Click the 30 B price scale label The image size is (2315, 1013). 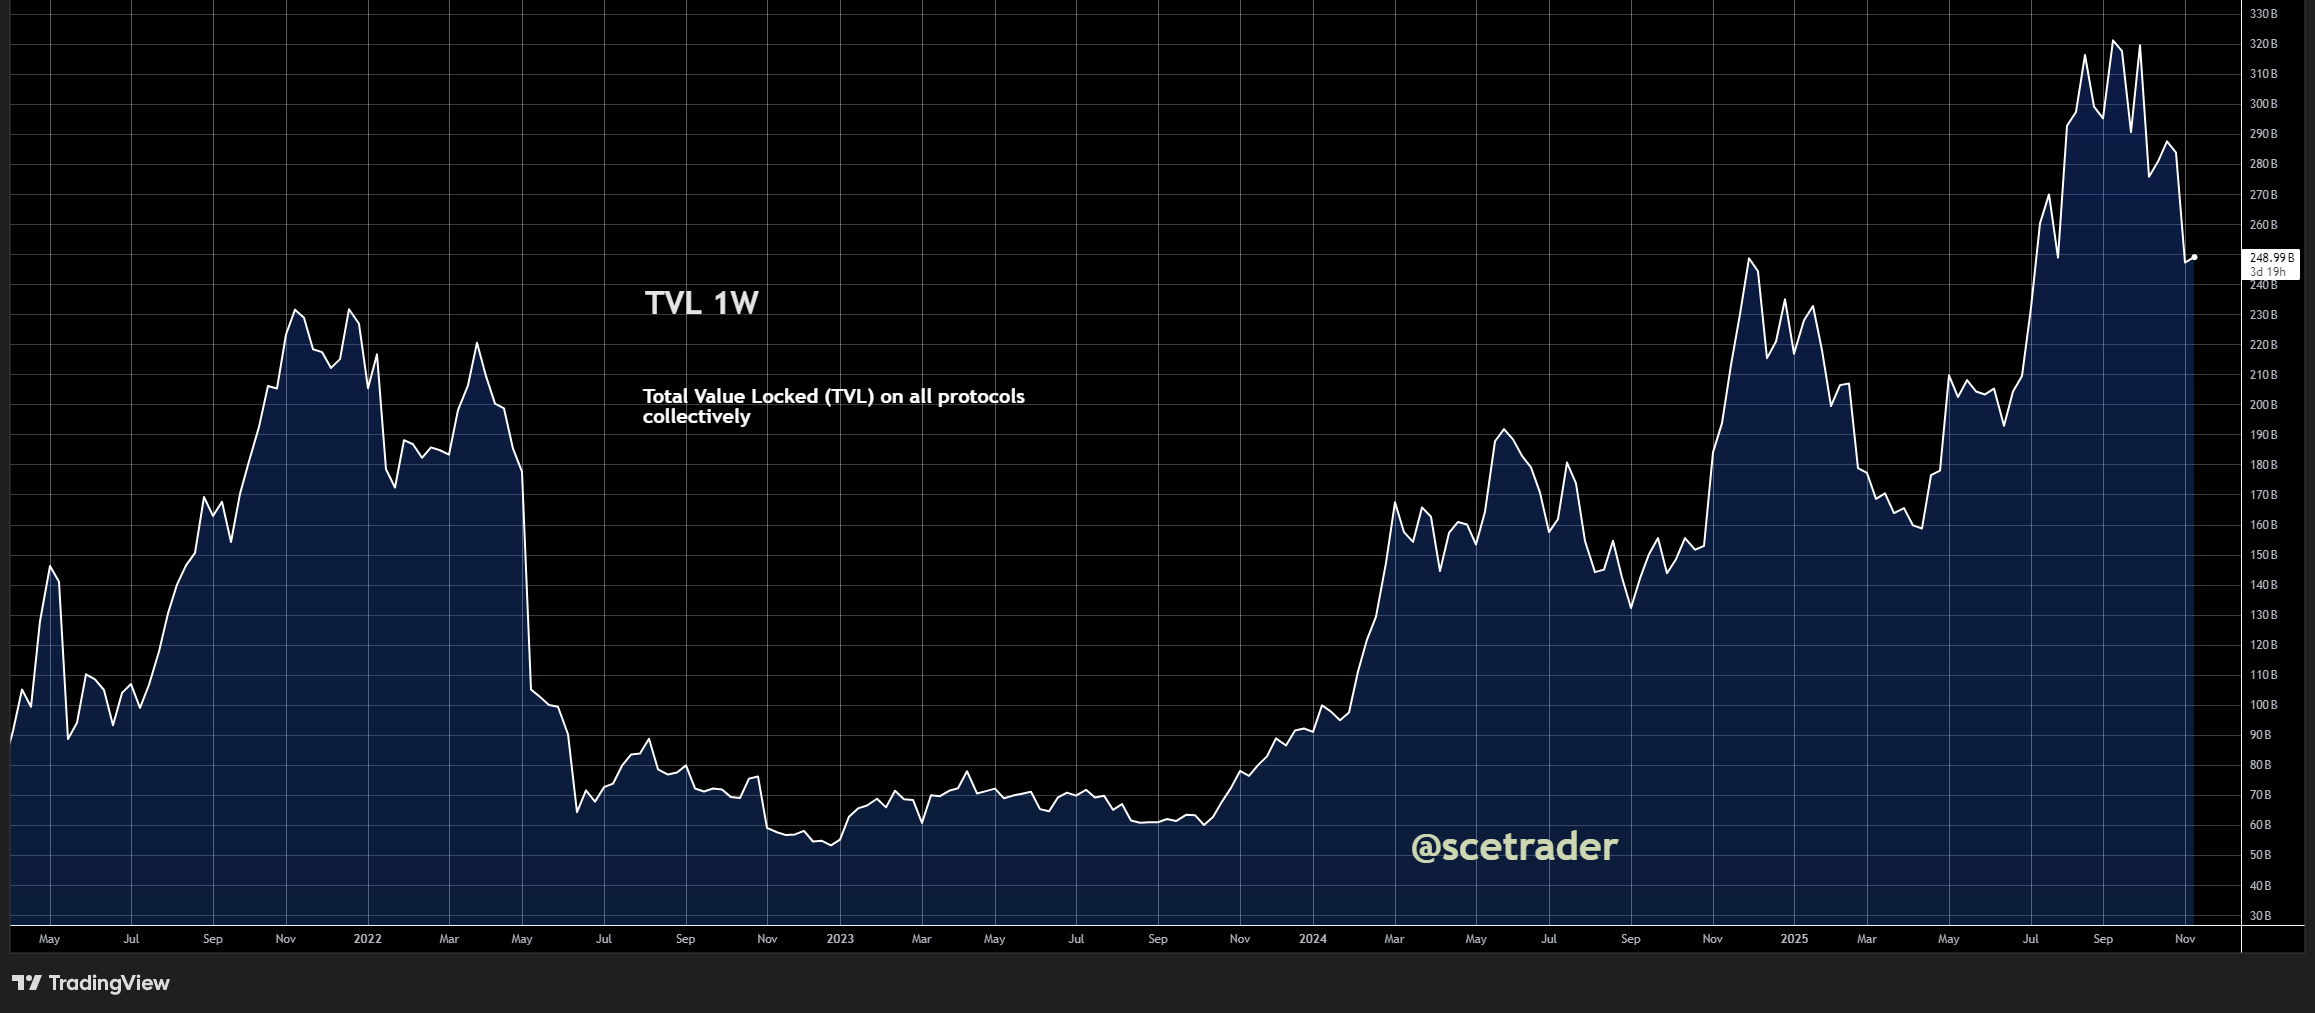point(2261,916)
